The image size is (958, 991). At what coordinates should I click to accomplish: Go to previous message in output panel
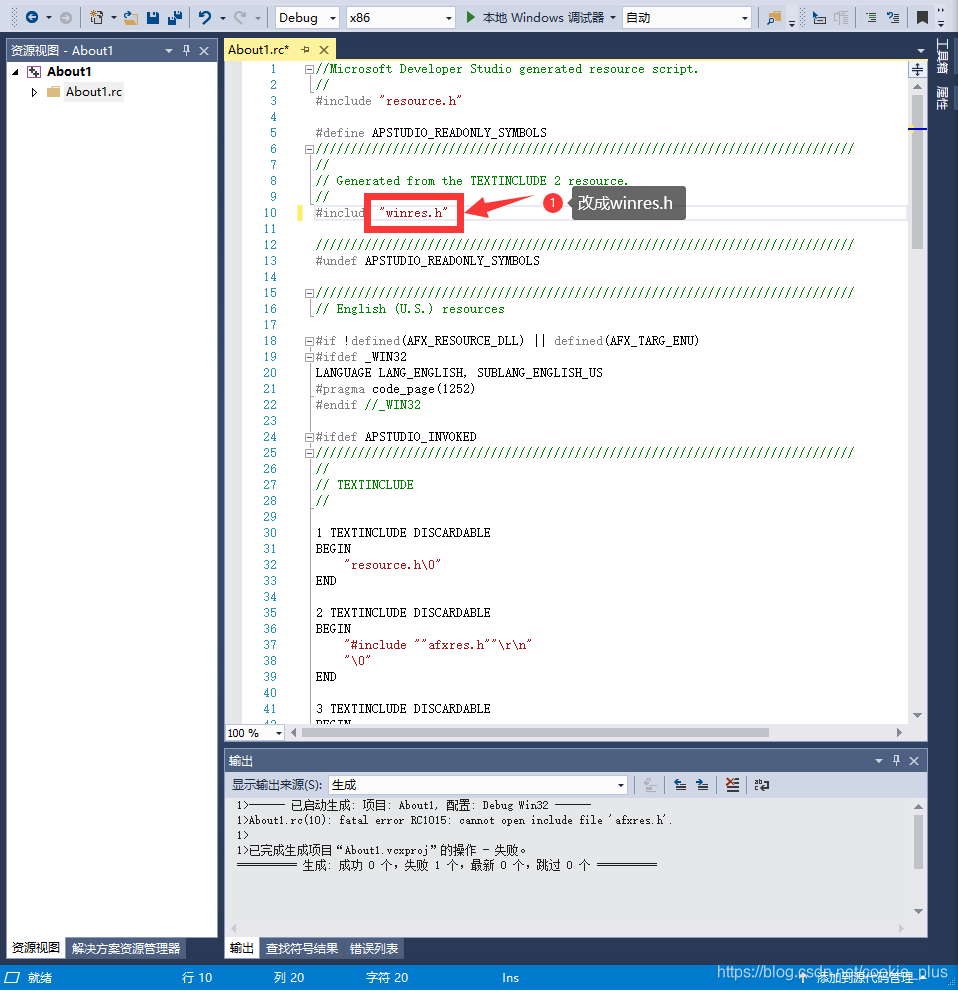[x=680, y=785]
